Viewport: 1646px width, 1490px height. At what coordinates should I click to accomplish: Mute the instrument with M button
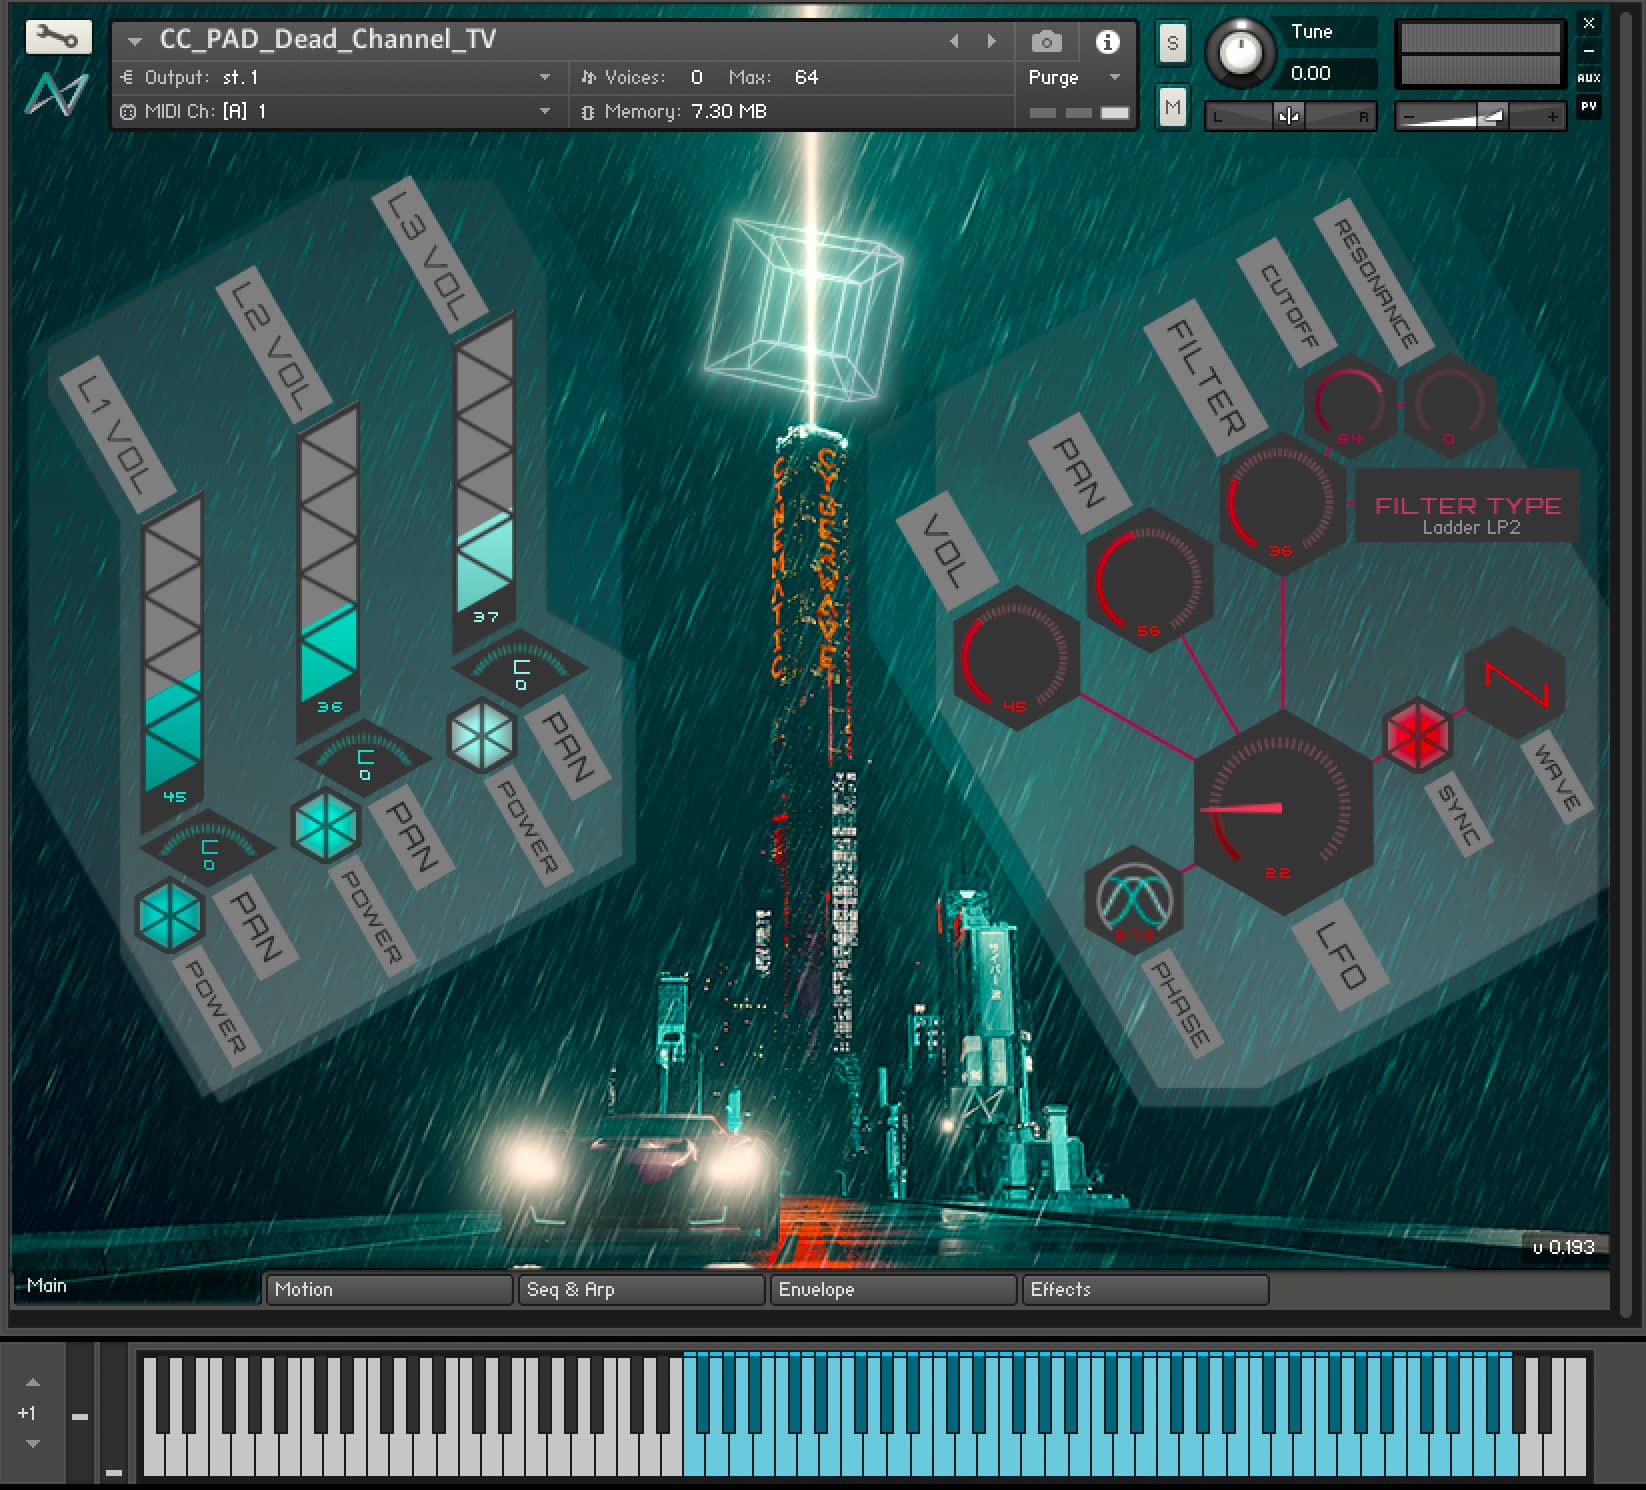[x=1172, y=107]
